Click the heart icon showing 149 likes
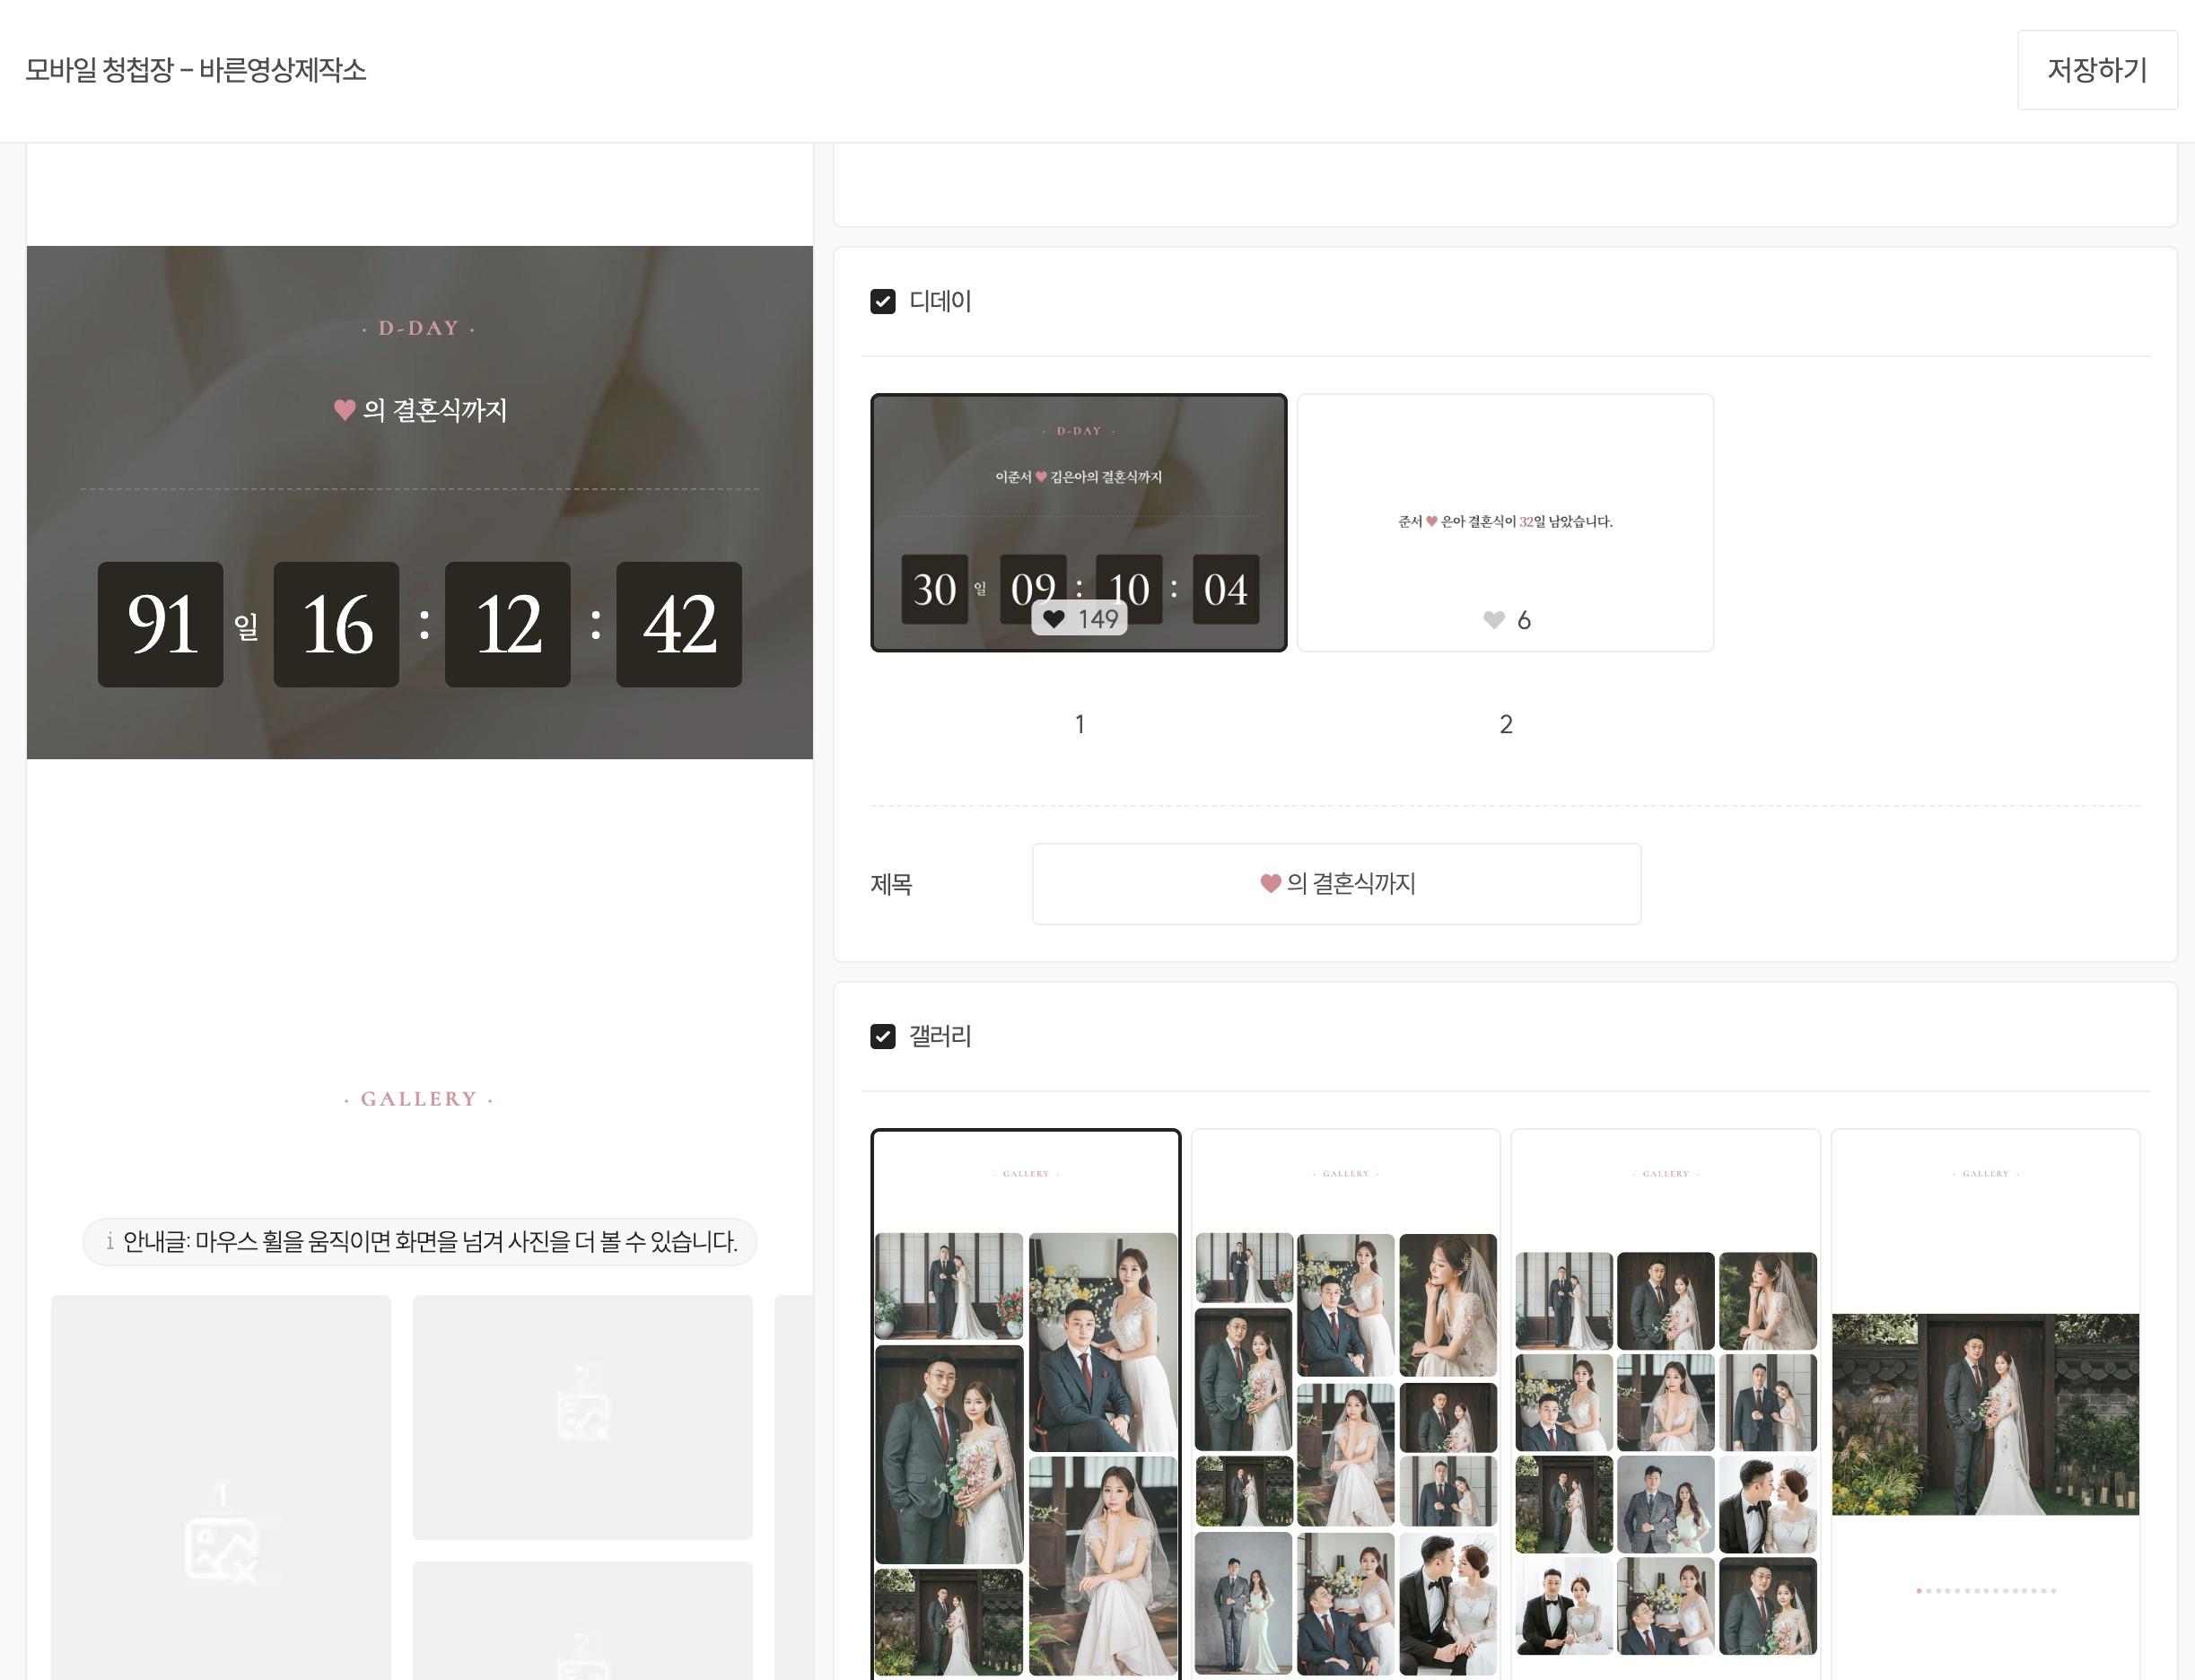Viewport: 2195px width, 1680px height. coord(1054,619)
